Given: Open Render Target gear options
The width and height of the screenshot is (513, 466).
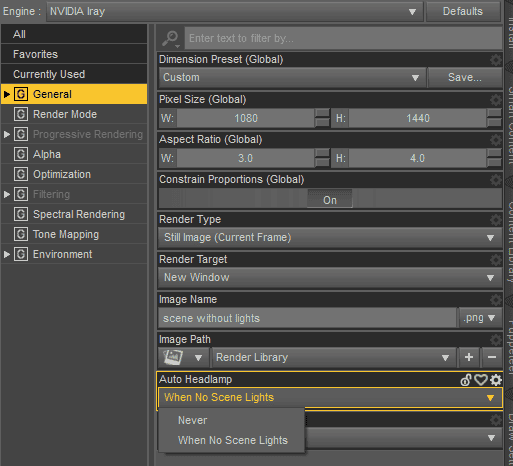Looking at the screenshot, I should tap(496, 260).
